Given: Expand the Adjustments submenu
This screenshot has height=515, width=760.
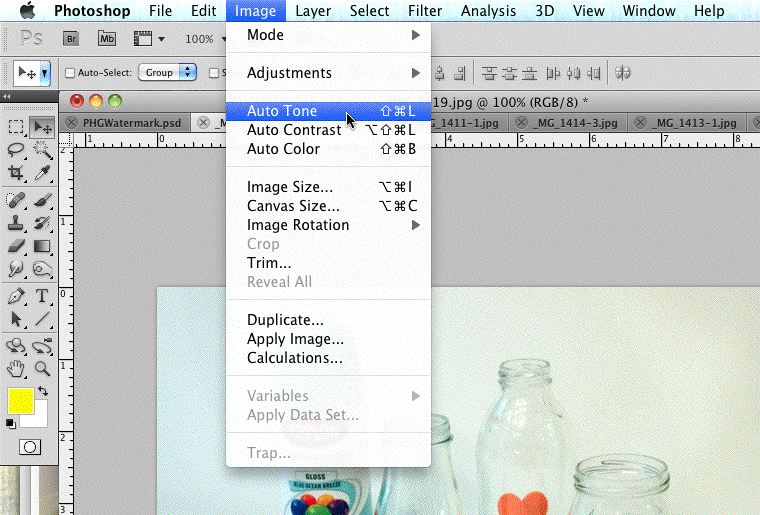Looking at the screenshot, I should (x=329, y=73).
